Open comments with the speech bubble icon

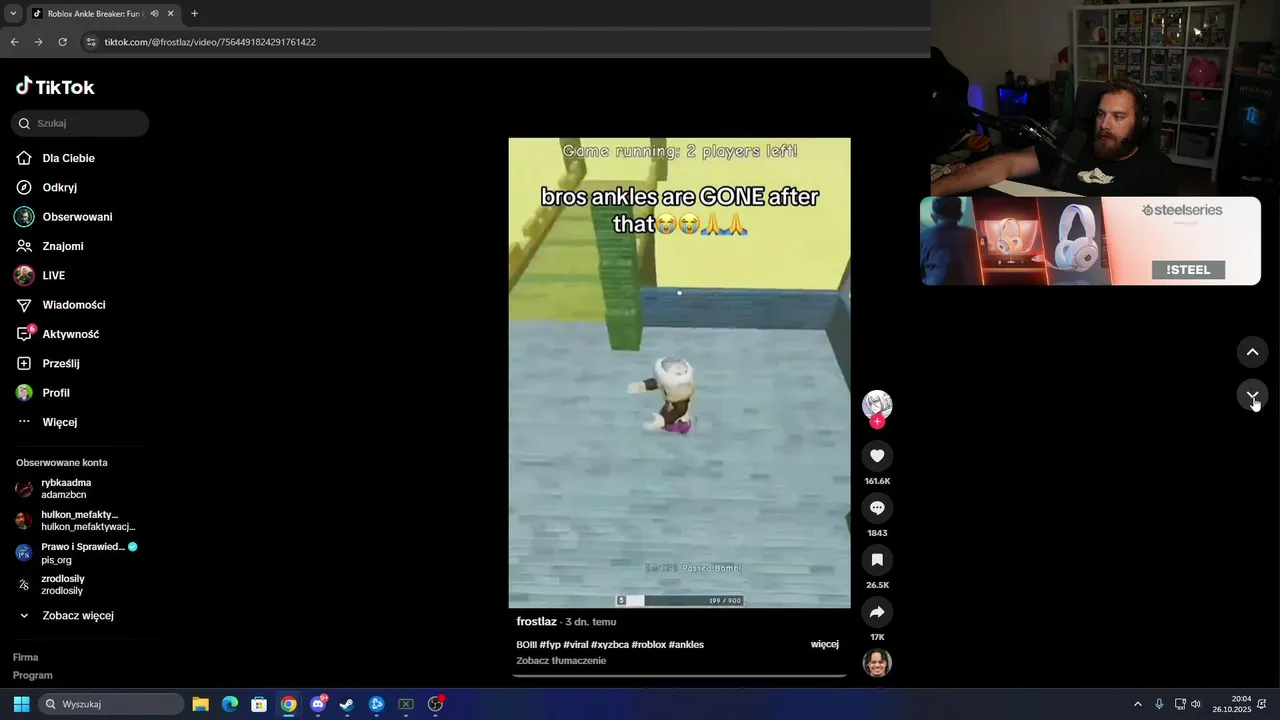(877, 508)
